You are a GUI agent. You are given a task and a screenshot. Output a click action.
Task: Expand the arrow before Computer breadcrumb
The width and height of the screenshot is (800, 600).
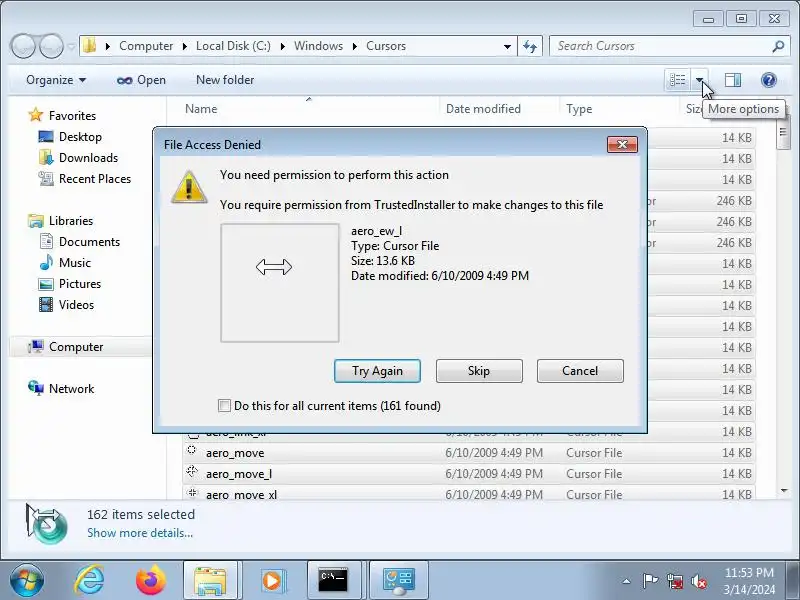(x=108, y=46)
